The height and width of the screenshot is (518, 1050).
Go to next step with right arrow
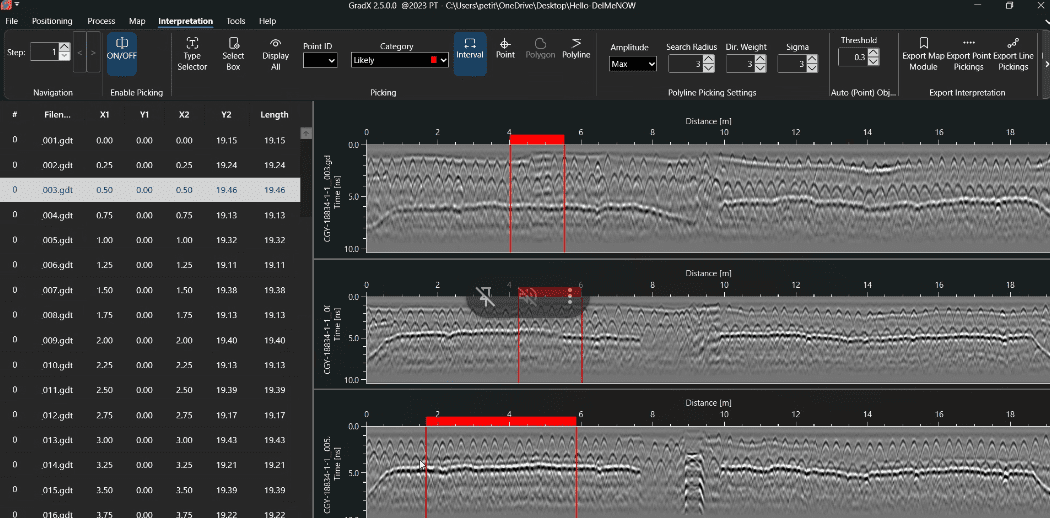point(94,52)
